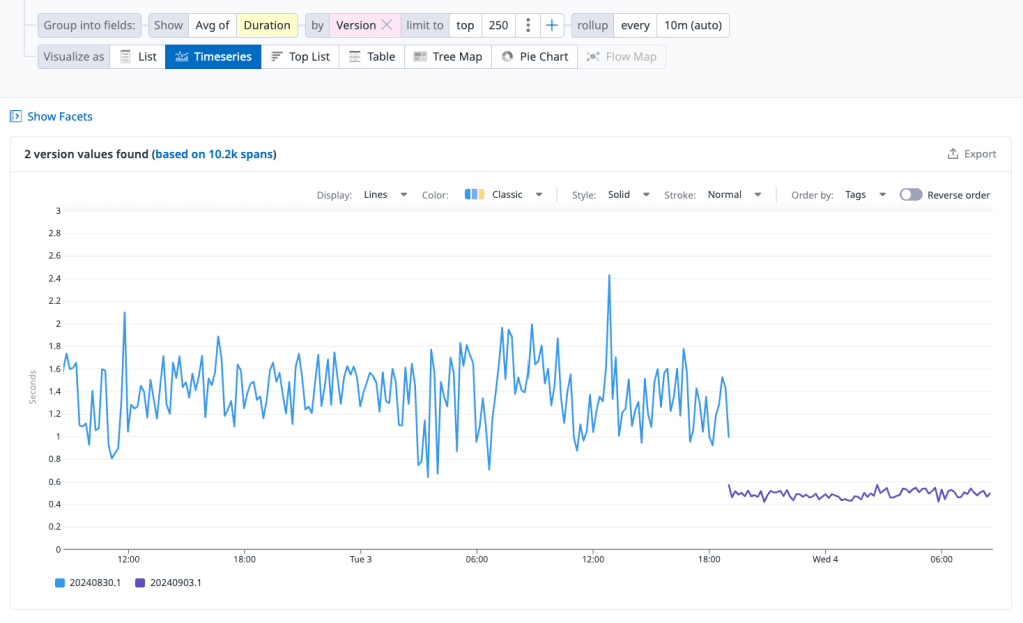Open the Stroke Normal dropdown
This screenshot has width=1023, height=623.
[734, 195]
